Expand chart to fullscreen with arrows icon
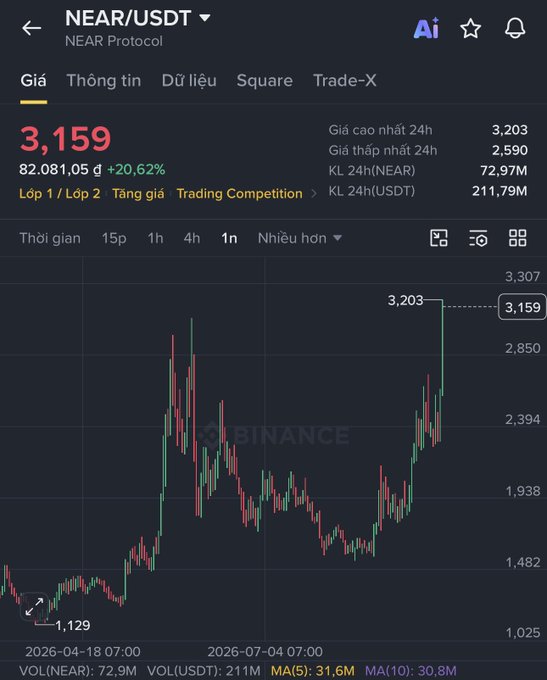This screenshot has height=680, width=547. tap(34, 606)
